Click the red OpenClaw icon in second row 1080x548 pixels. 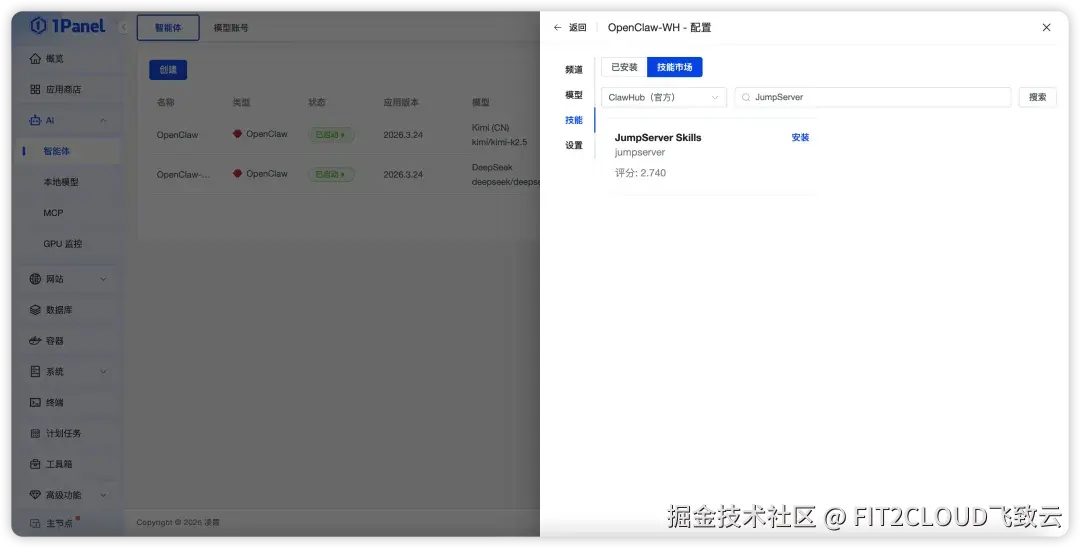coord(238,173)
